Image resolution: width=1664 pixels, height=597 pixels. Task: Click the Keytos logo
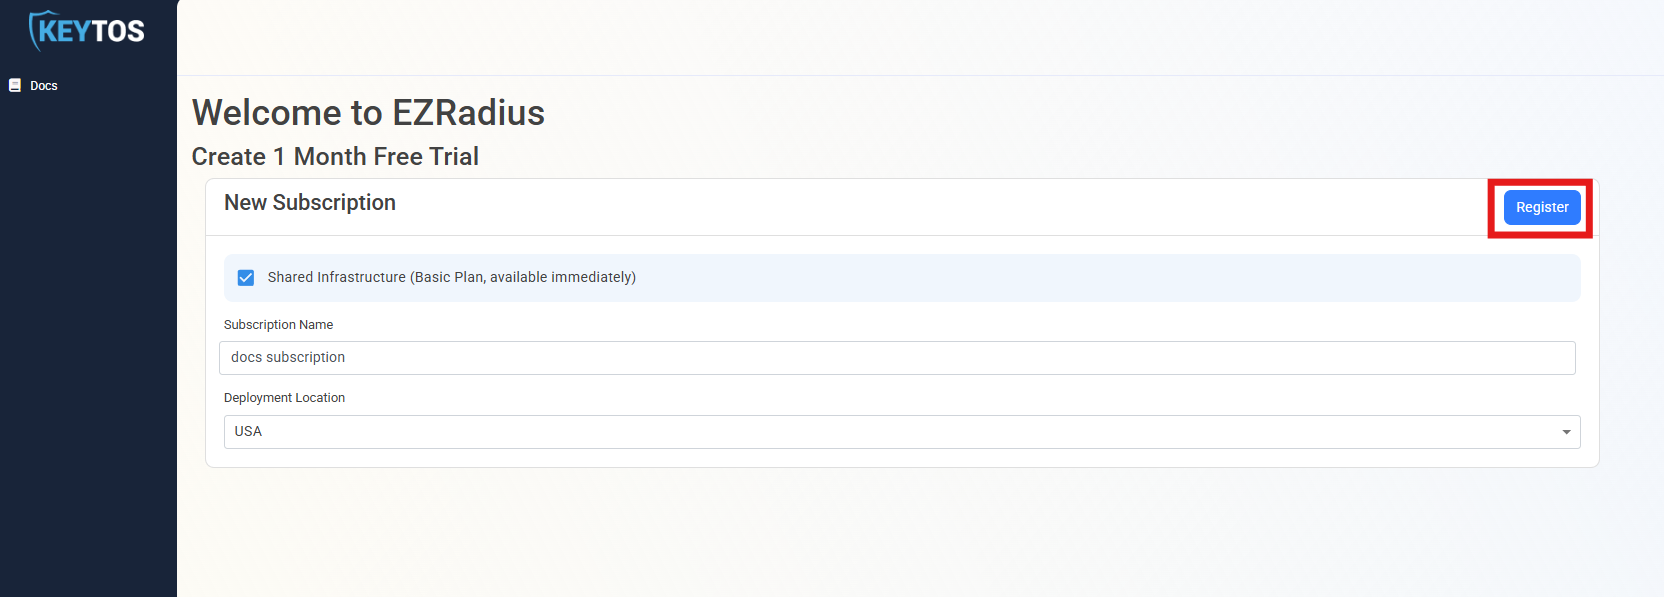click(87, 30)
